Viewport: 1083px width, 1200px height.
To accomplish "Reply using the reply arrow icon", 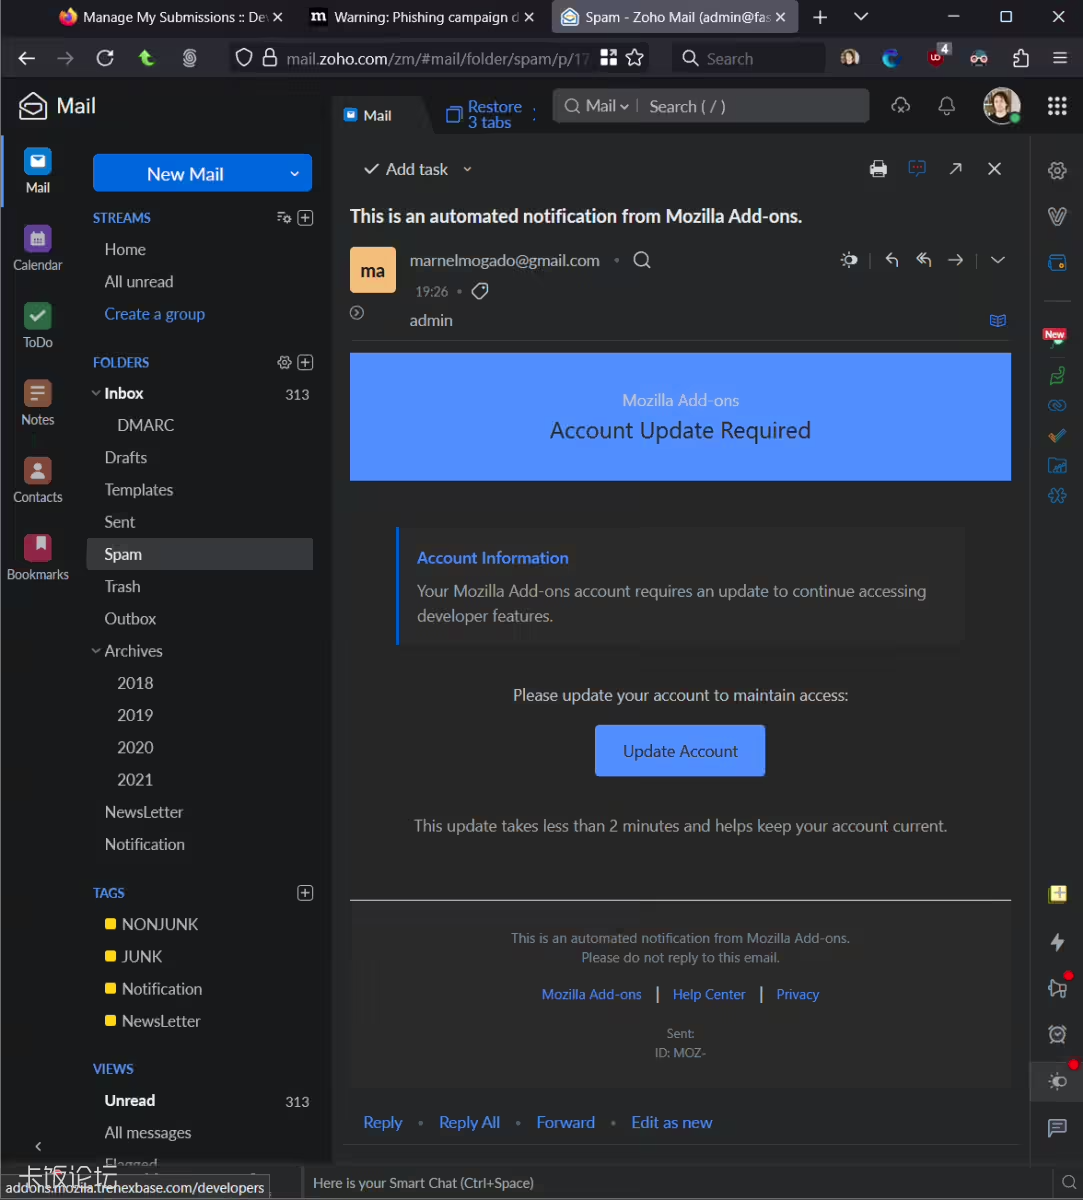I will point(892,260).
